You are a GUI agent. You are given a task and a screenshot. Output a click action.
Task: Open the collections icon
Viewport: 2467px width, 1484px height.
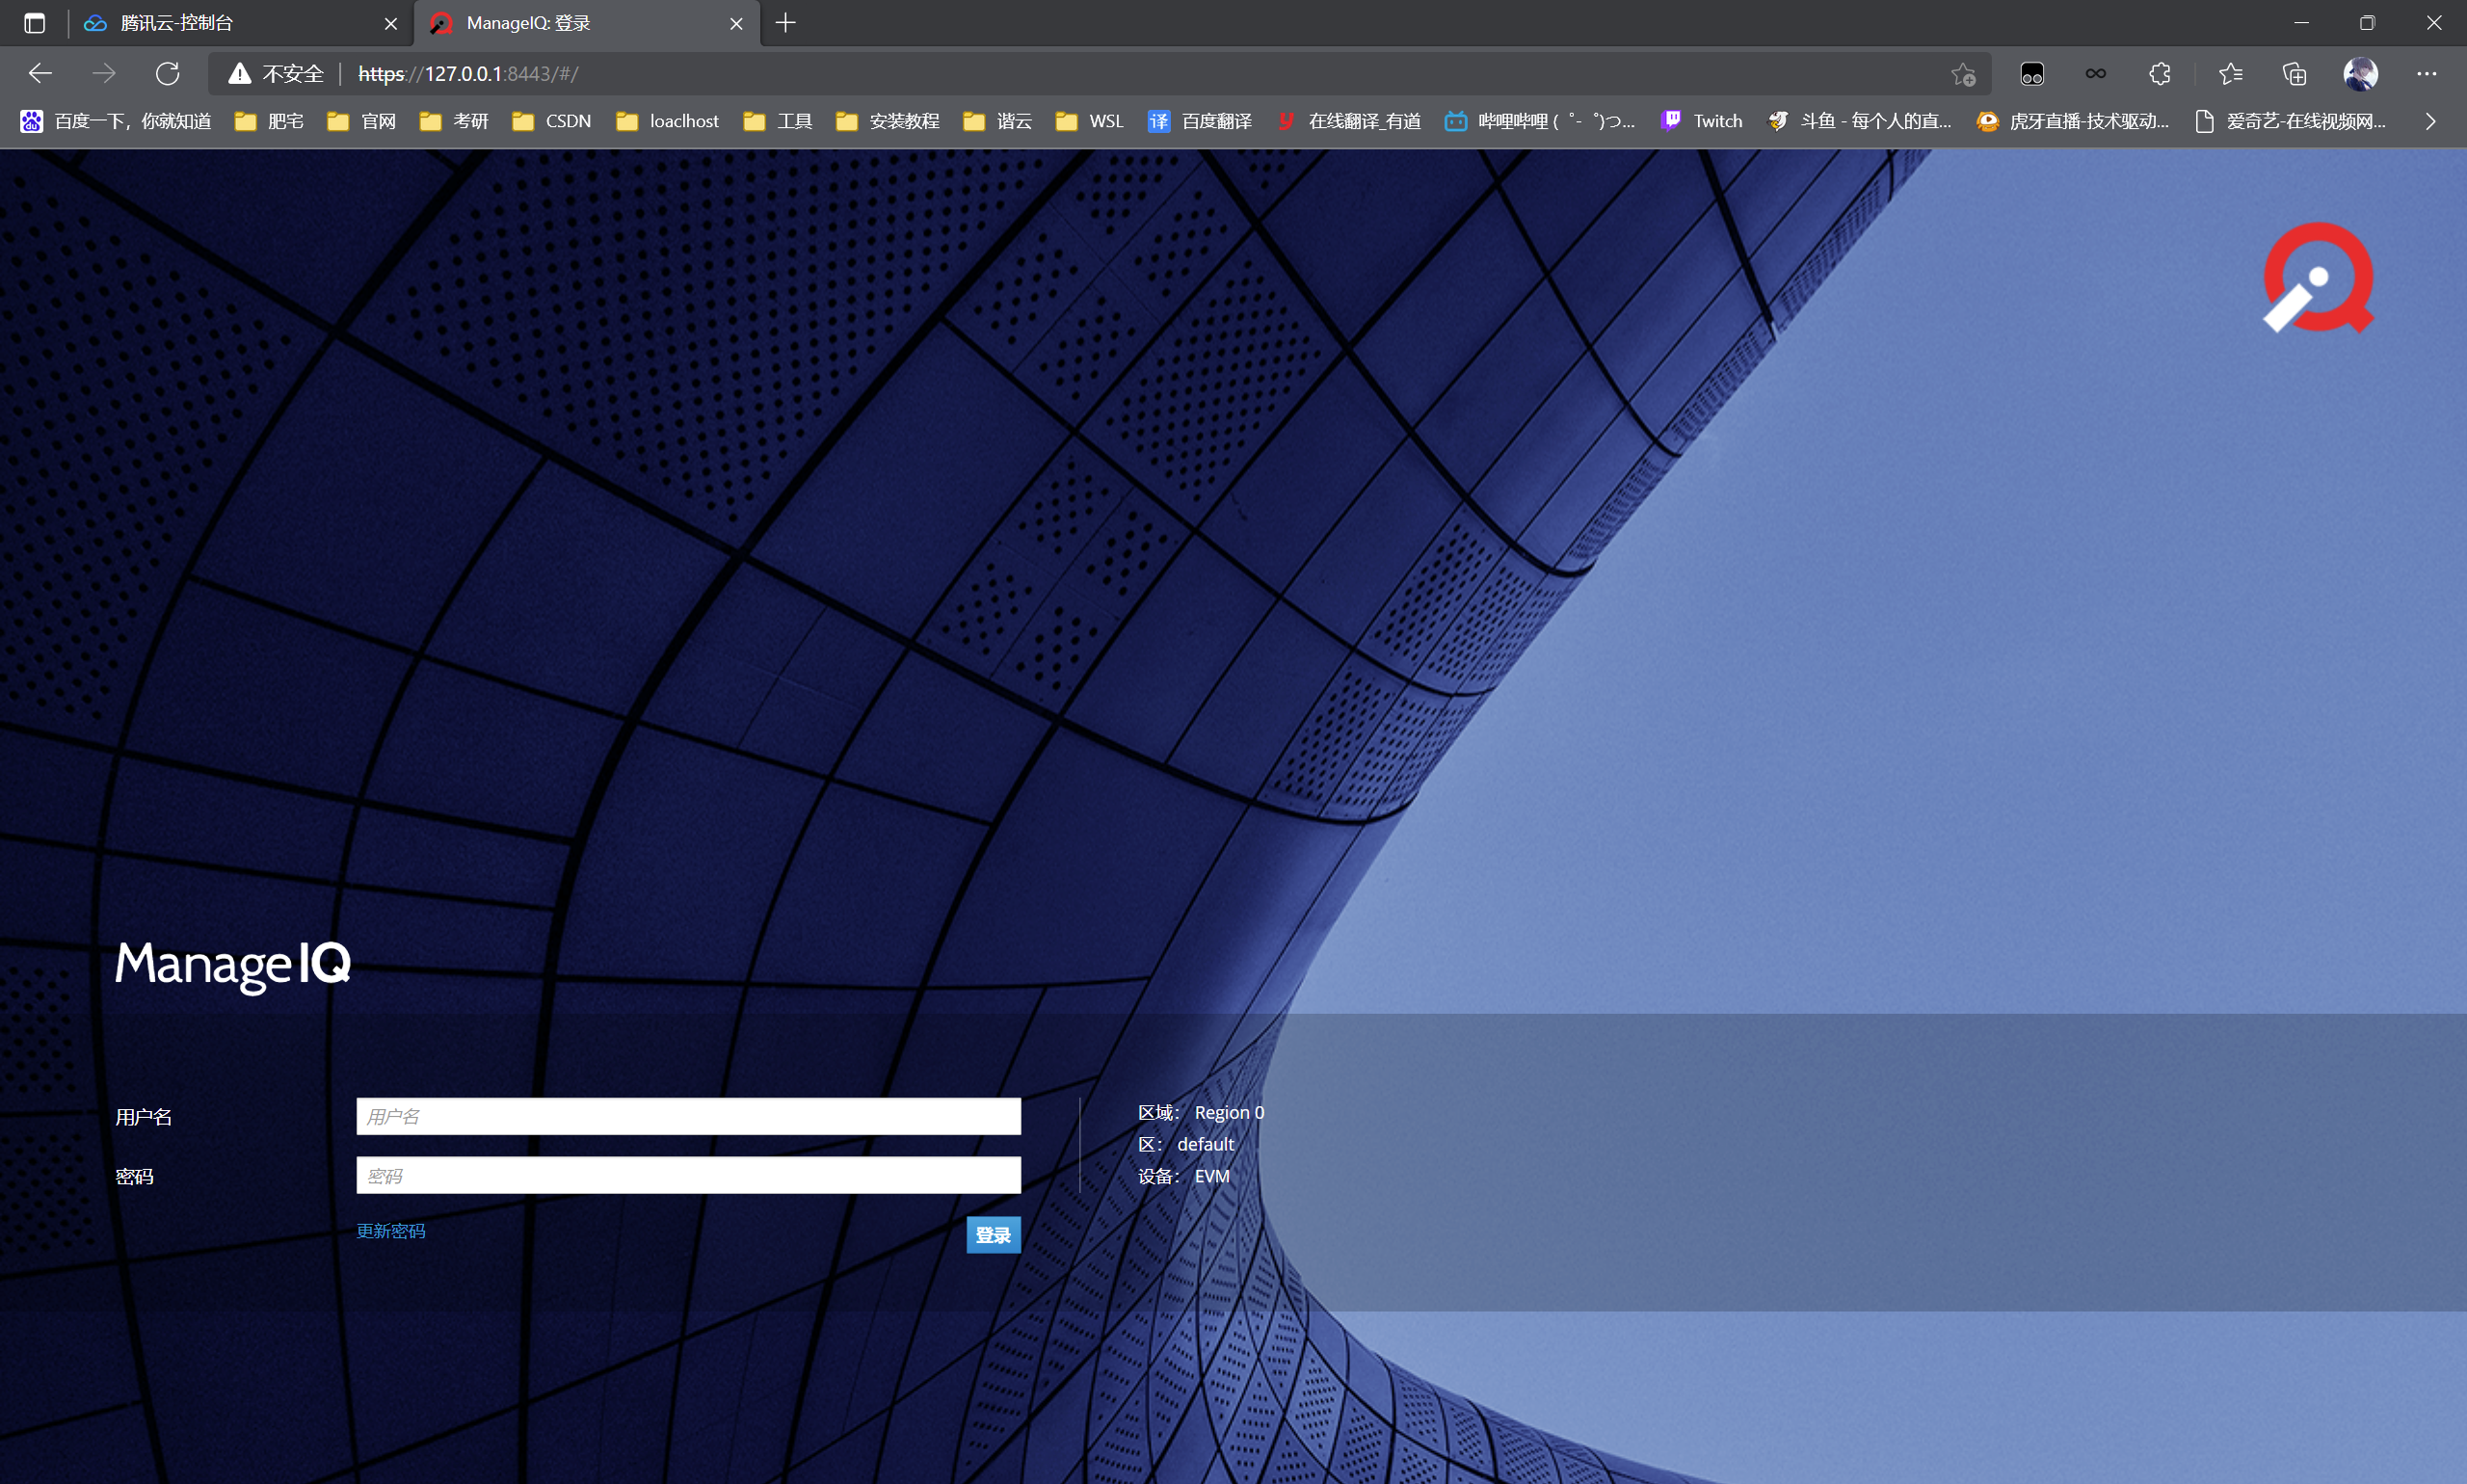(2294, 74)
